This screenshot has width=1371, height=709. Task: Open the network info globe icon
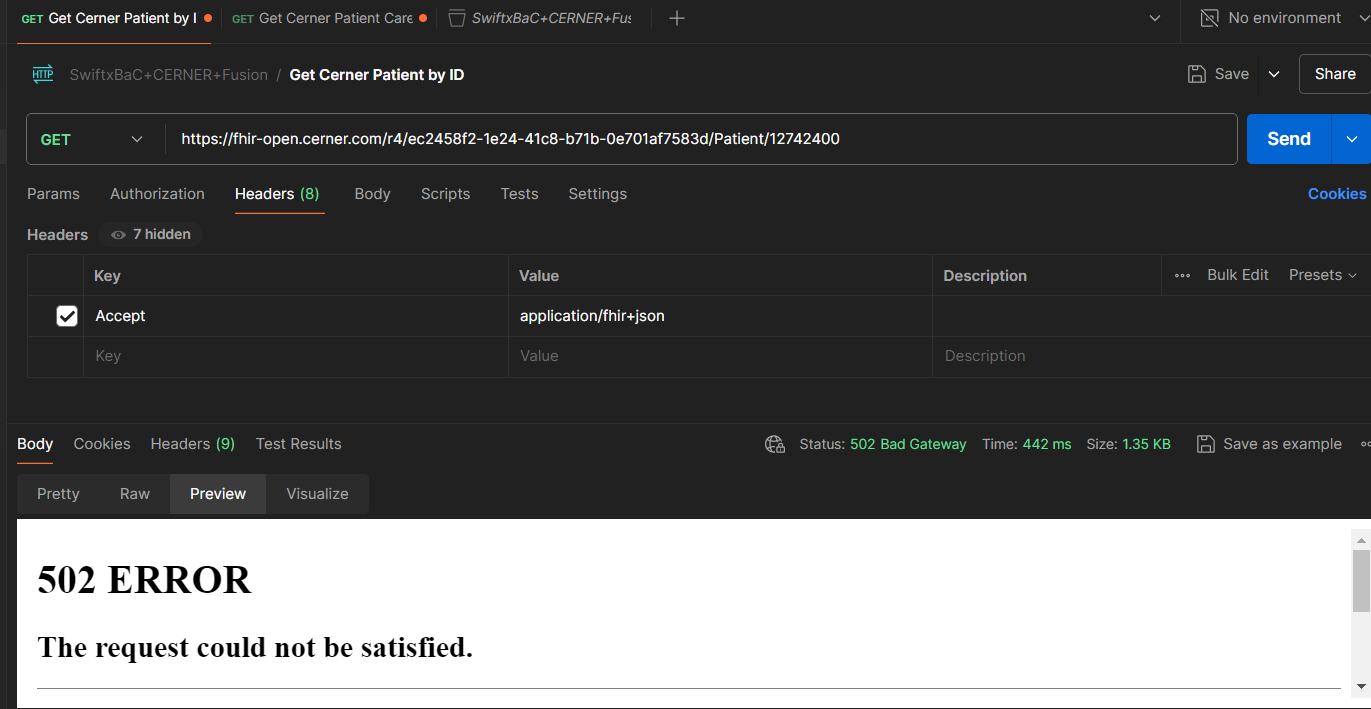pyautogui.click(x=774, y=443)
